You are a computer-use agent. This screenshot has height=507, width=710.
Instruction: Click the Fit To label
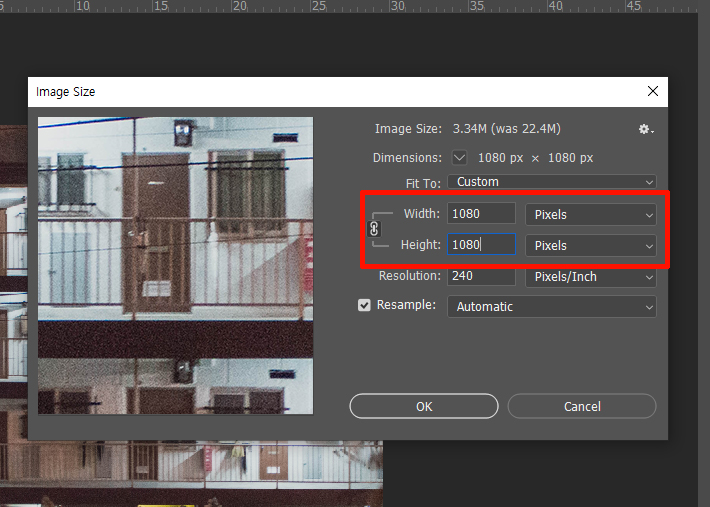coord(423,183)
